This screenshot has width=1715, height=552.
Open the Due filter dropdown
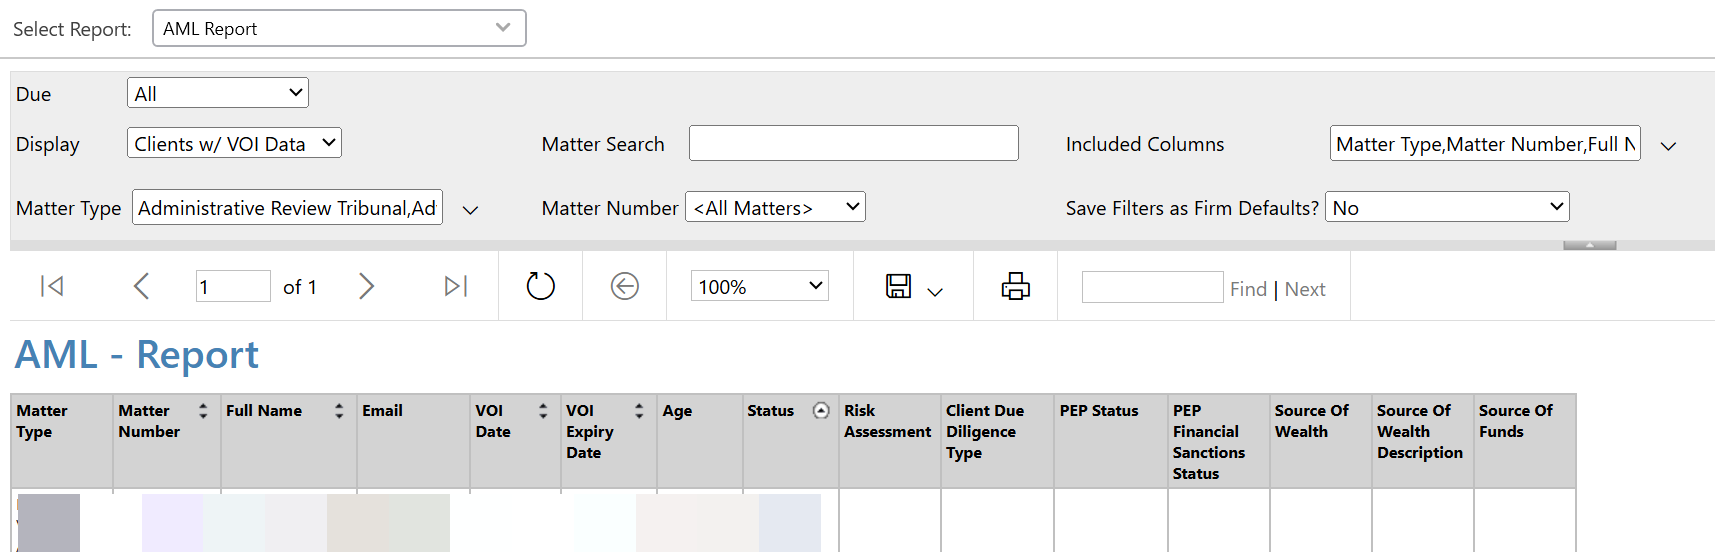pyautogui.click(x=218, y=93)
